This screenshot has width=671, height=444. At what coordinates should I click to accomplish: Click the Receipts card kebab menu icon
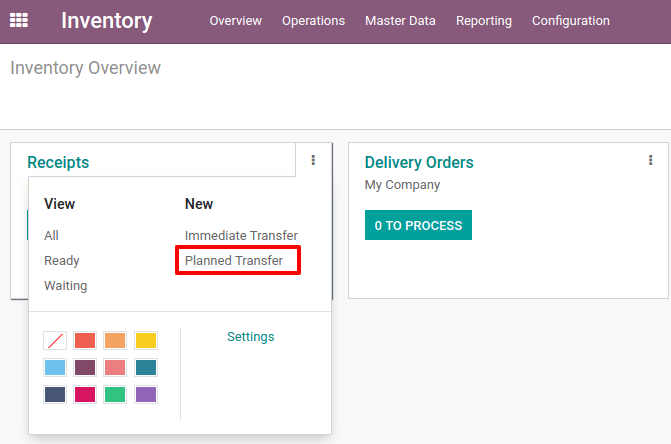[313, 160]
